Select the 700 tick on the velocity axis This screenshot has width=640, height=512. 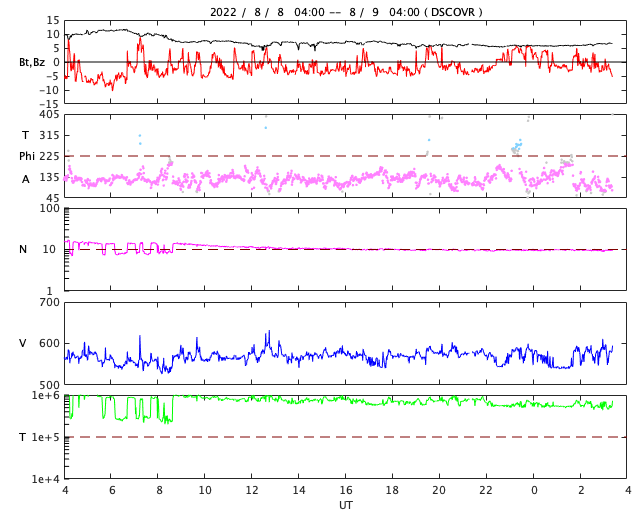[49, 303]
